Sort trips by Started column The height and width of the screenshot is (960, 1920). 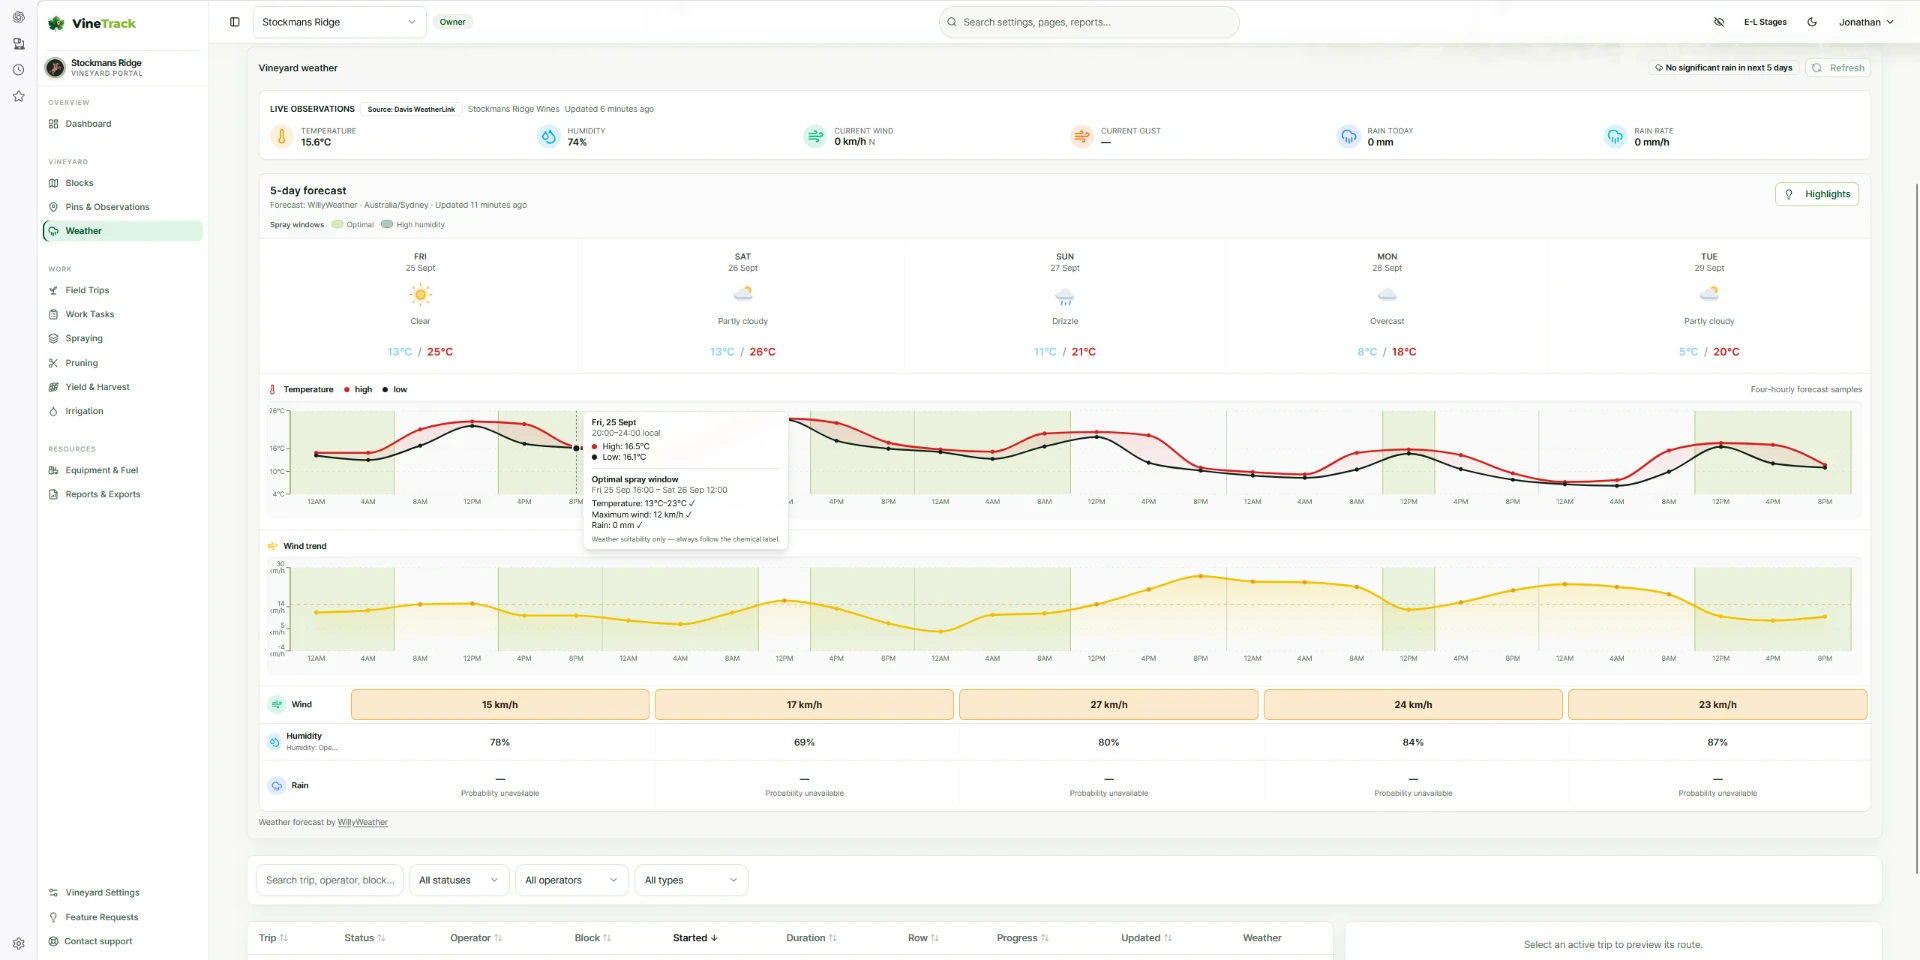695,938
